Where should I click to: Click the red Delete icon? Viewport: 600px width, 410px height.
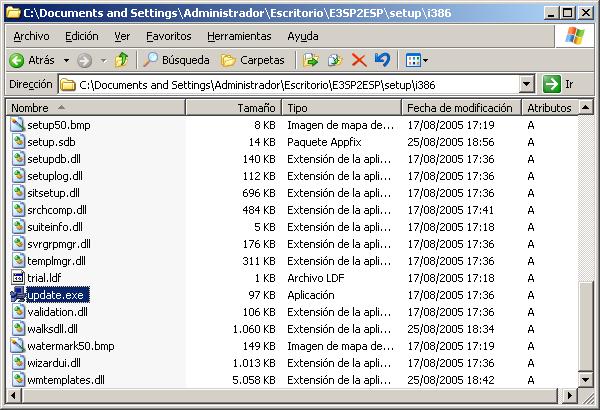pyautogui.click(x=359, y=60)
